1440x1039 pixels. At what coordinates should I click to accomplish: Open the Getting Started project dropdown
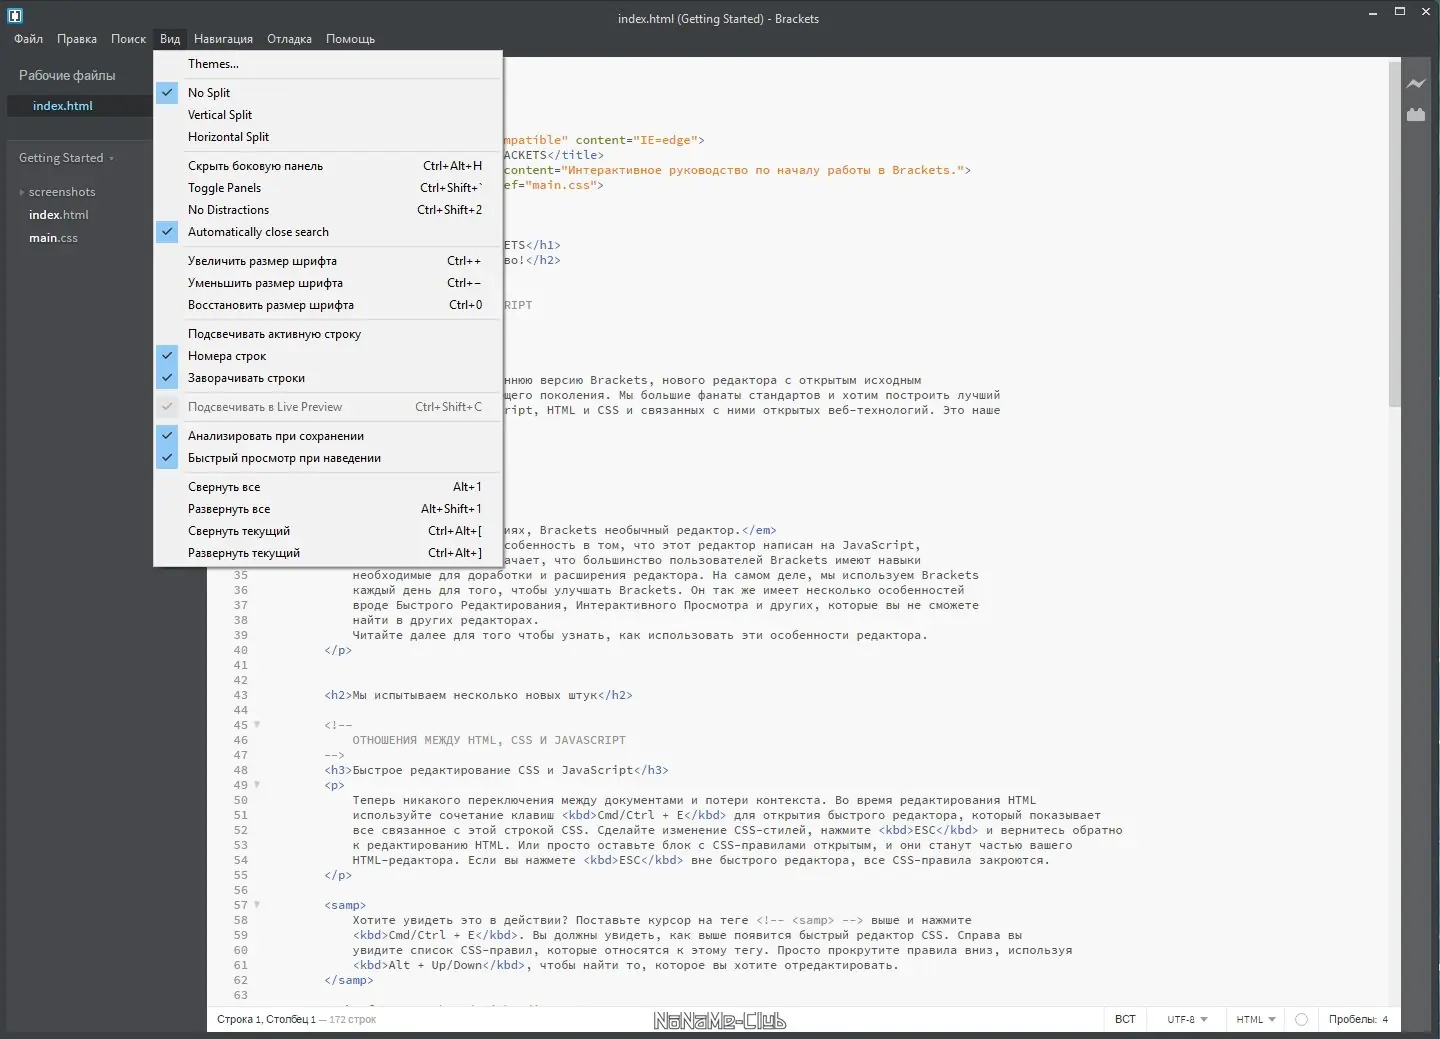(66, 158)
